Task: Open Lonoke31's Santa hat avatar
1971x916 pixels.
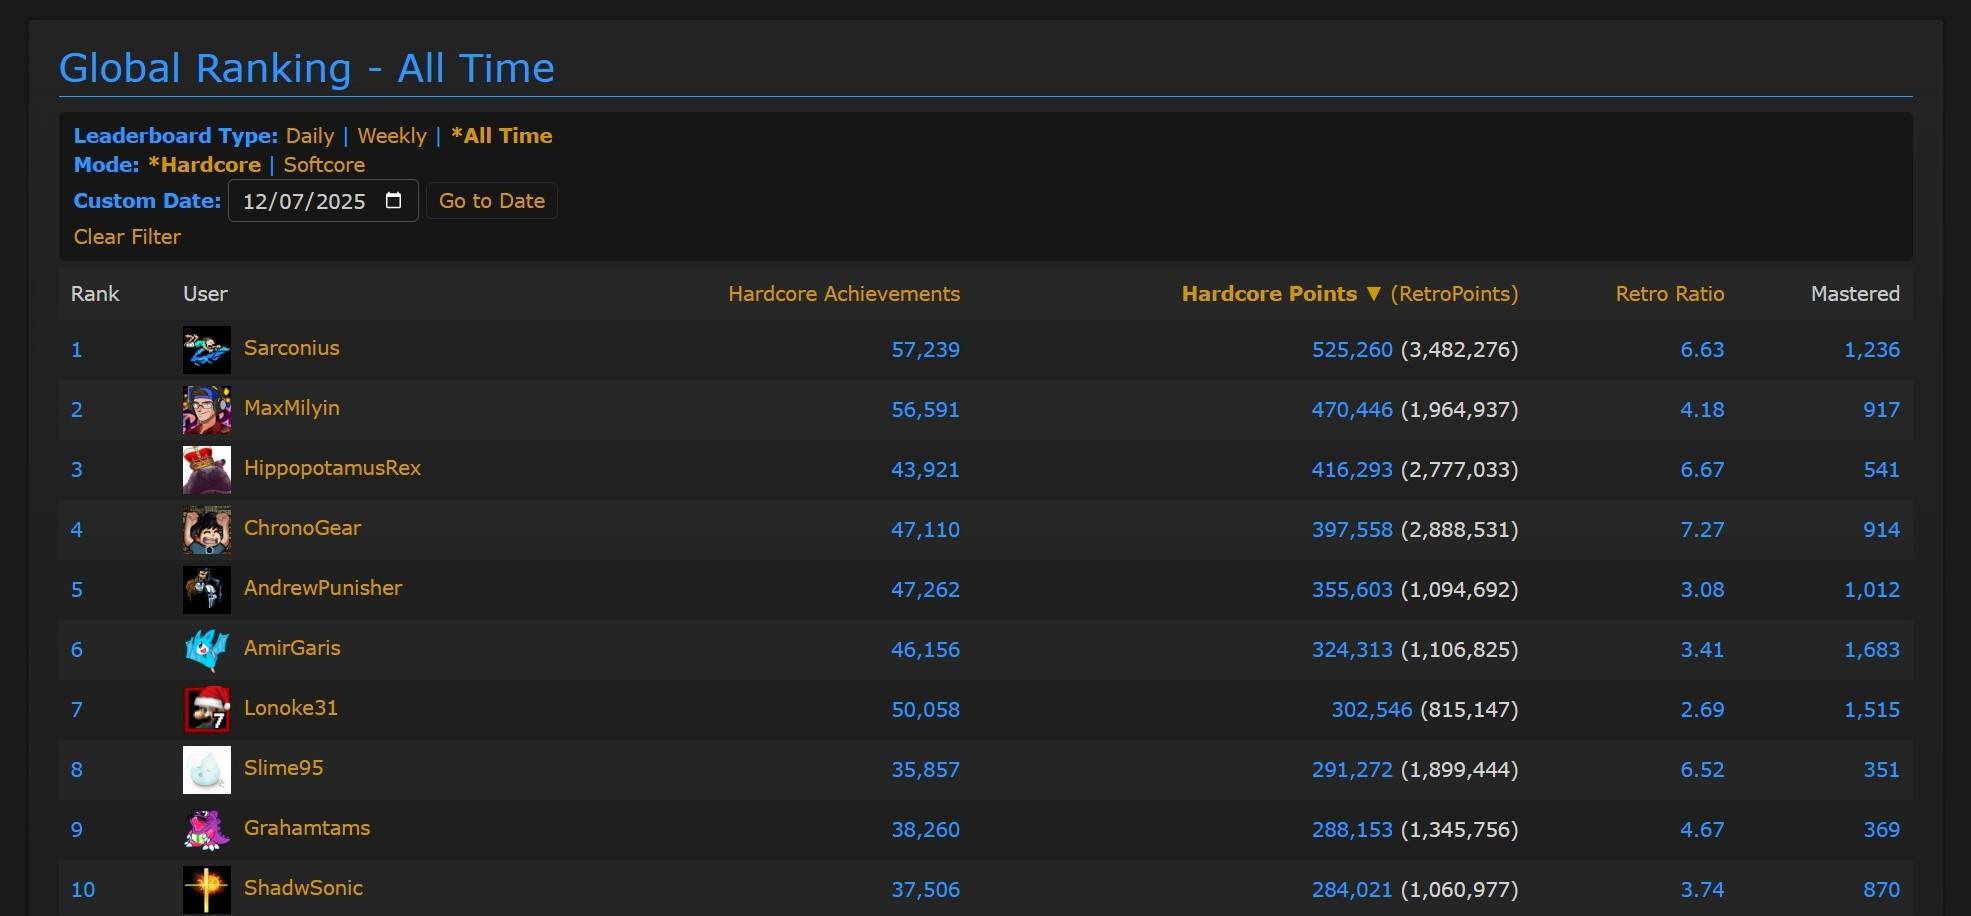Action: pyautogui.click(x=206, y=710)
